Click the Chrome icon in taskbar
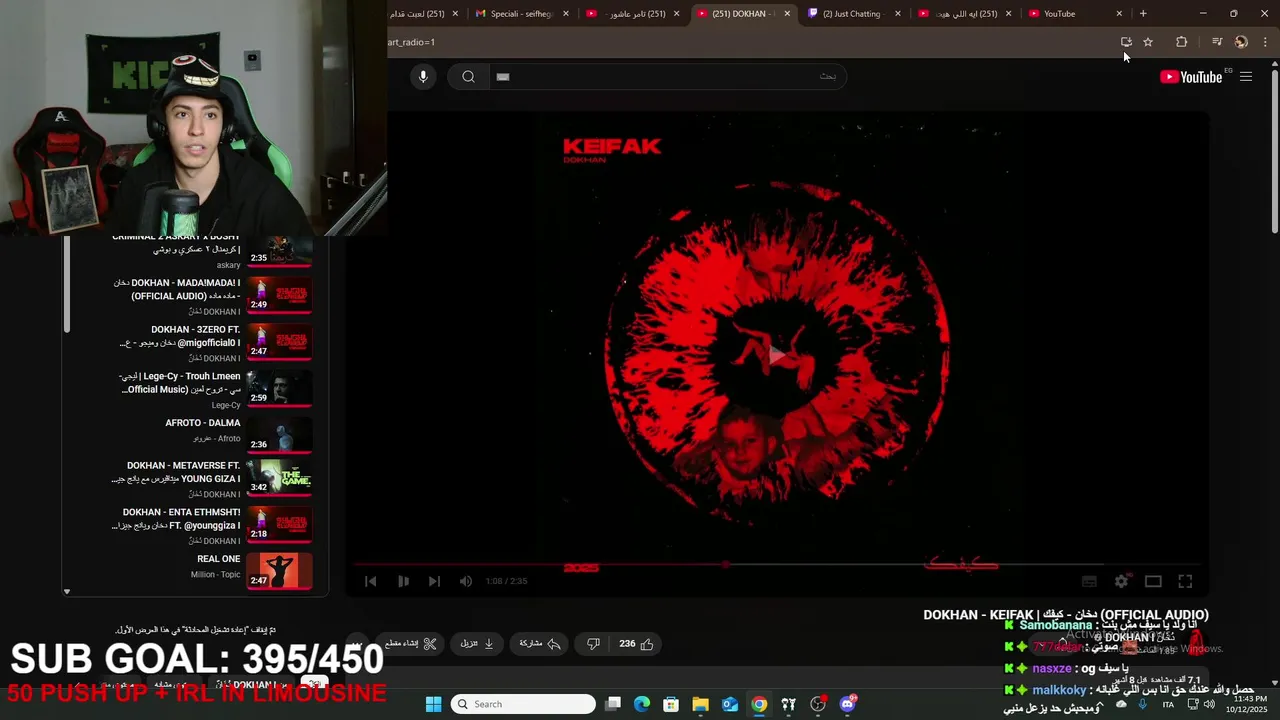Viewport: 1280px width, 720px height. (760, 704)
